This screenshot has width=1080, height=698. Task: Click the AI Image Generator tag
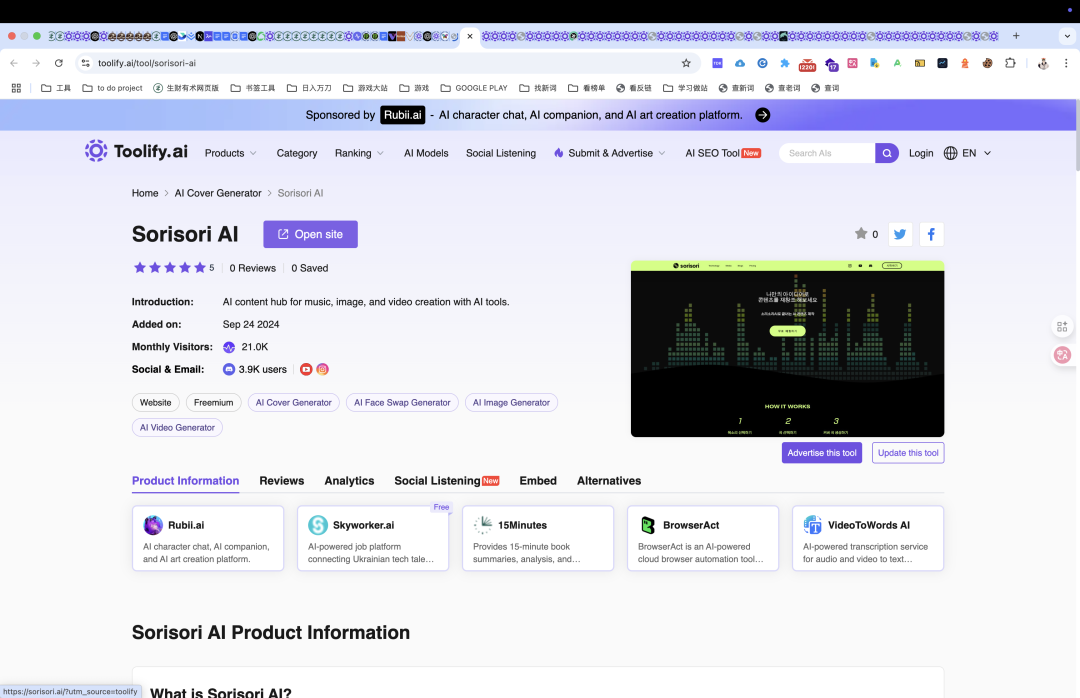pyautogui.click(x=511, y=402)
